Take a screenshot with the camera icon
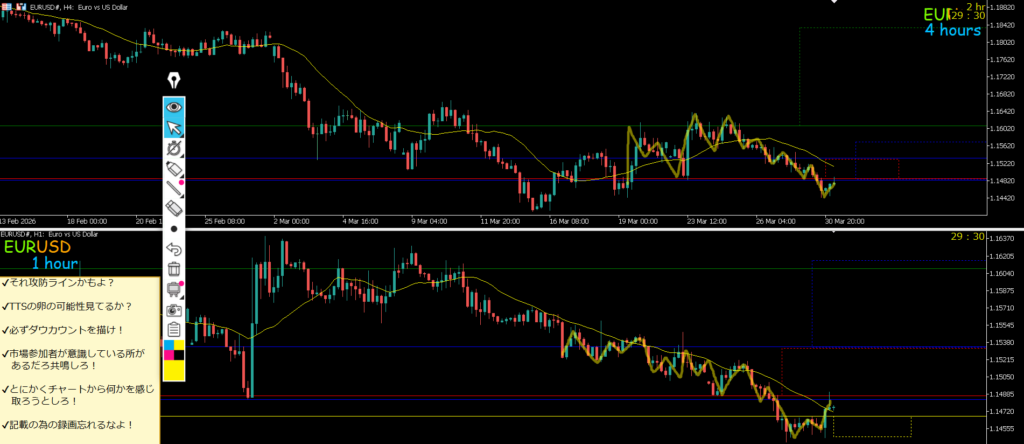 174,310
